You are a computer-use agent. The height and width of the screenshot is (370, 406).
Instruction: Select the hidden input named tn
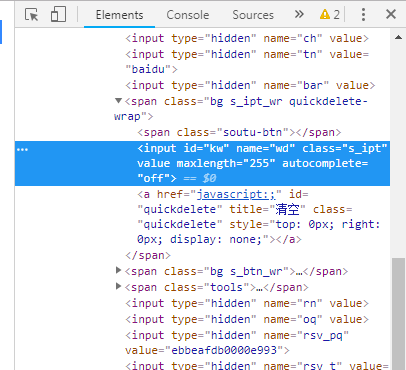[x=247, y=62]
